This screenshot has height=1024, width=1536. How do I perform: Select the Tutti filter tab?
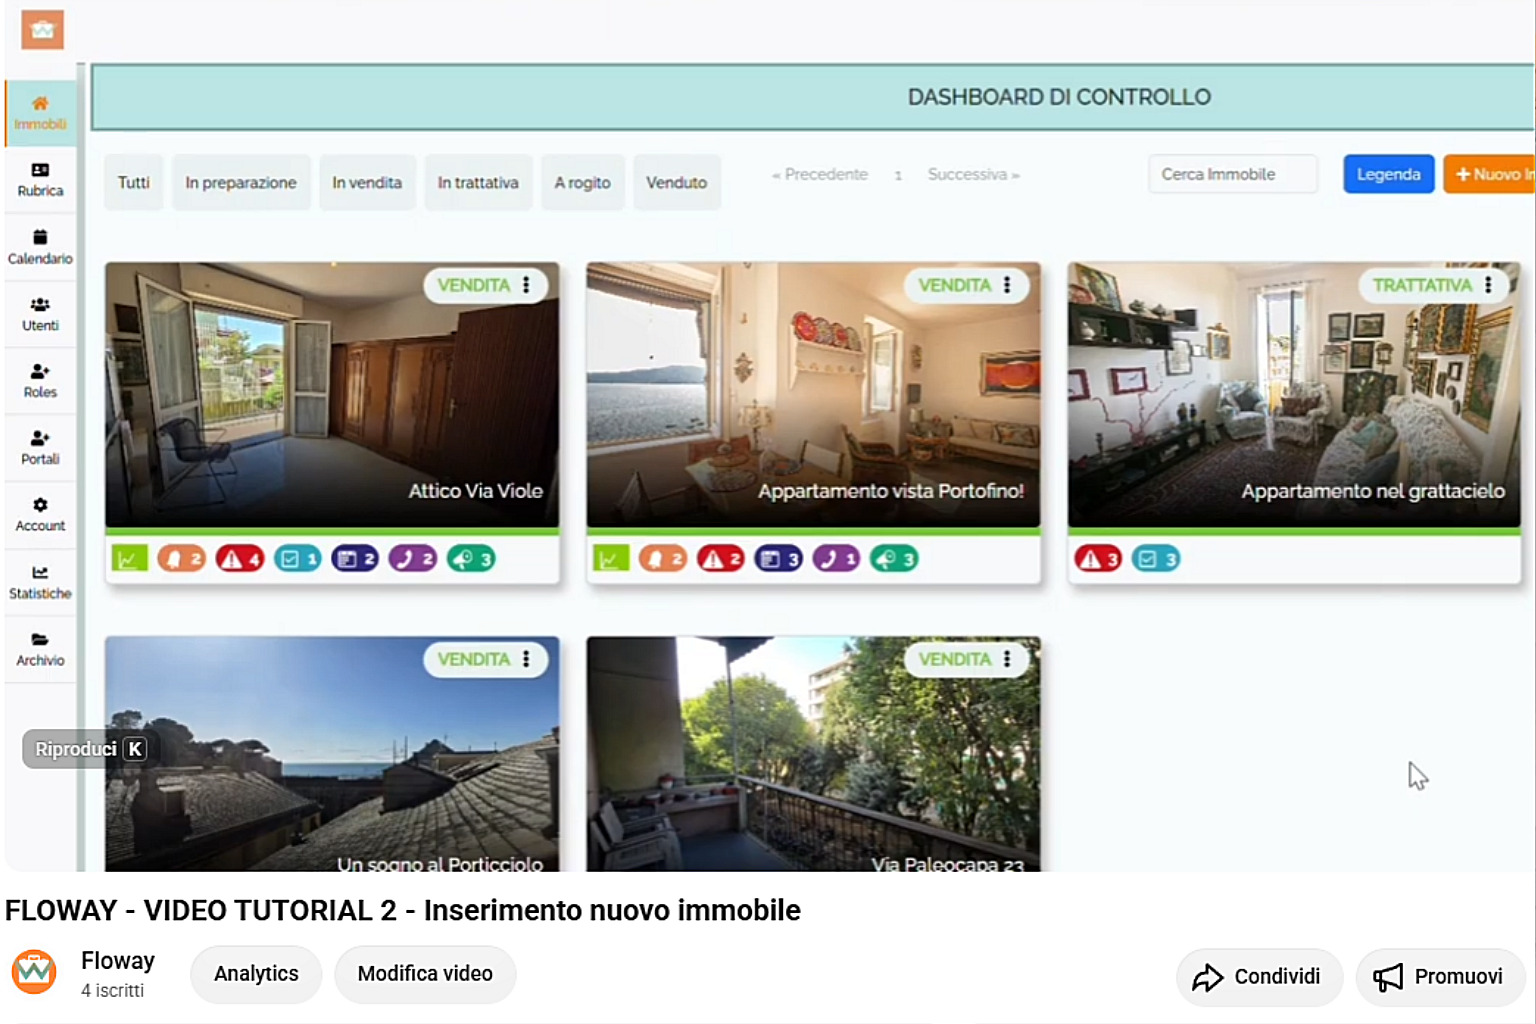134,182
